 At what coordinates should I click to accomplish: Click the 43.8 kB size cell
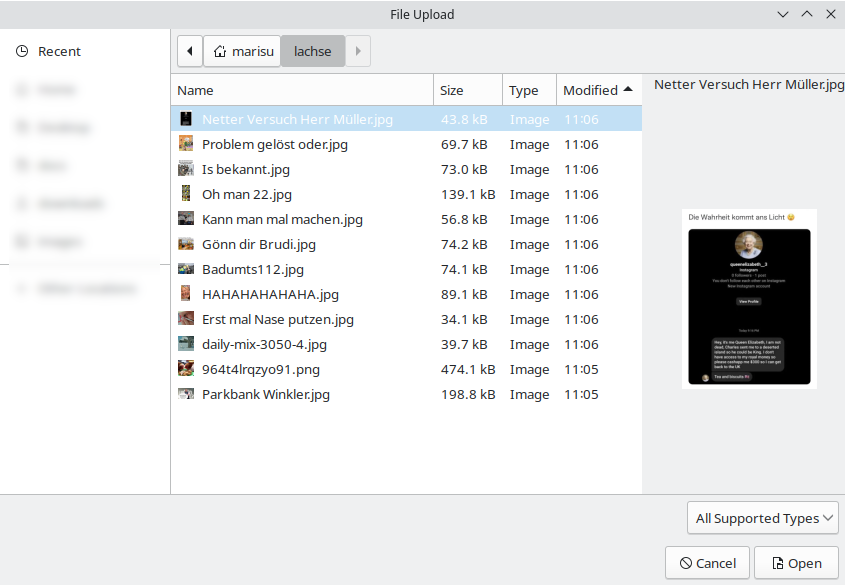point(464,119)
